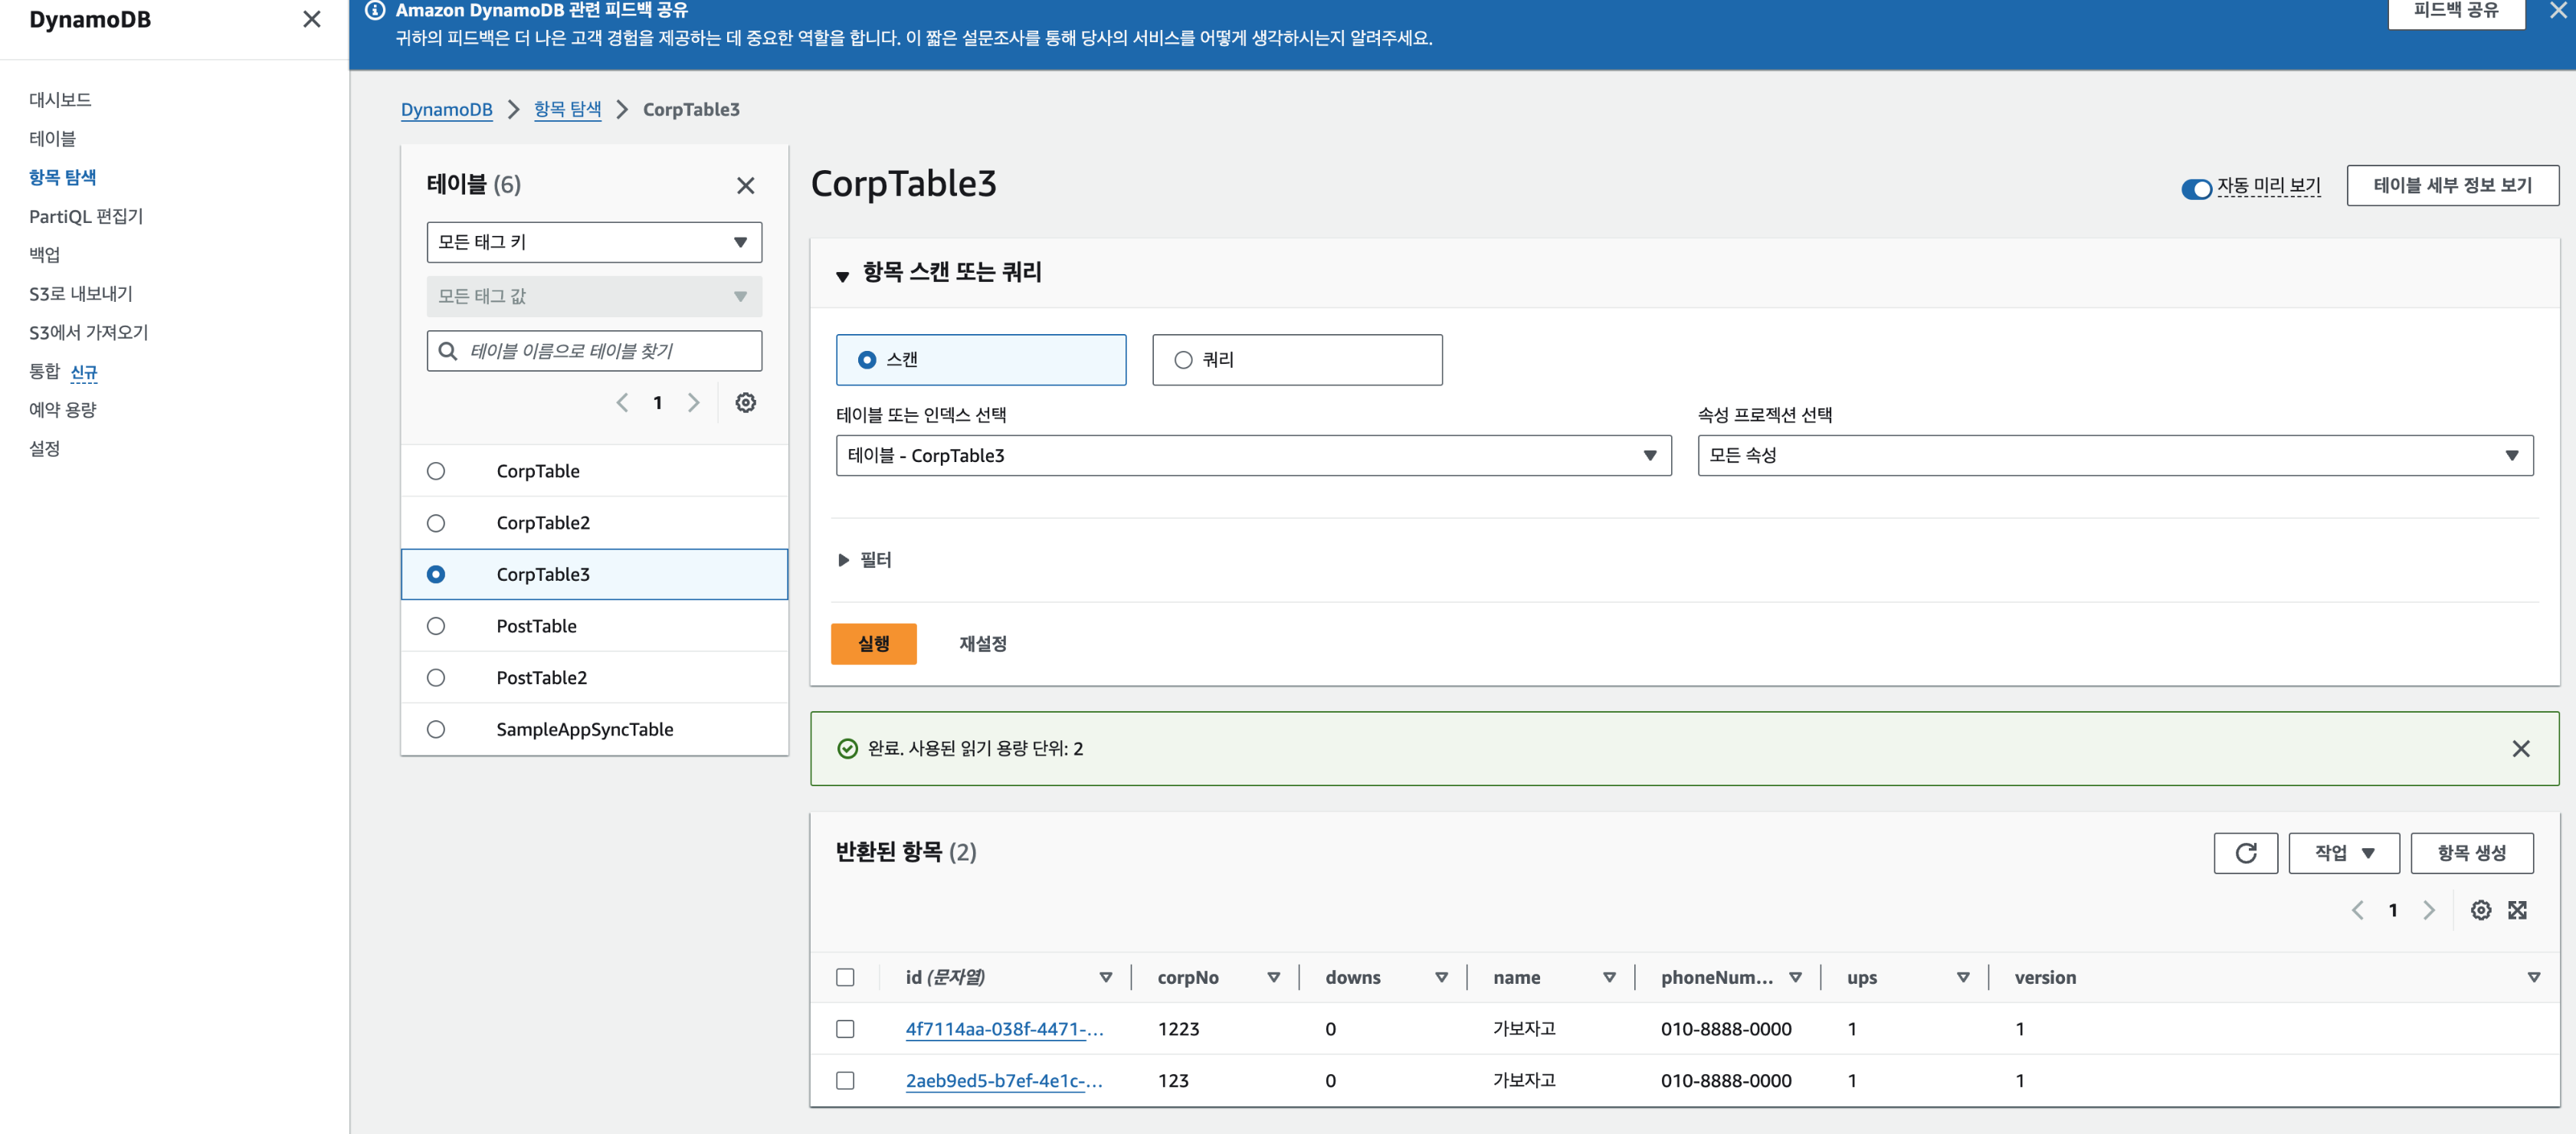Click the refresh icon in returned items
Screen dimensions: 2576x1134
pyautogui.click(x=2245, y=853)
